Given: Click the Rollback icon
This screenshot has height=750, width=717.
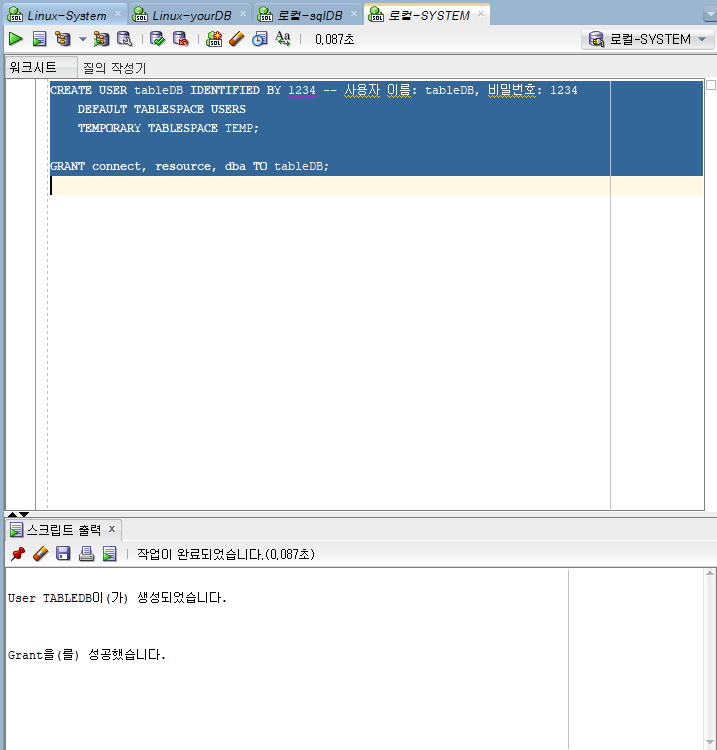Looking at the screenshot, I should 180,39.
